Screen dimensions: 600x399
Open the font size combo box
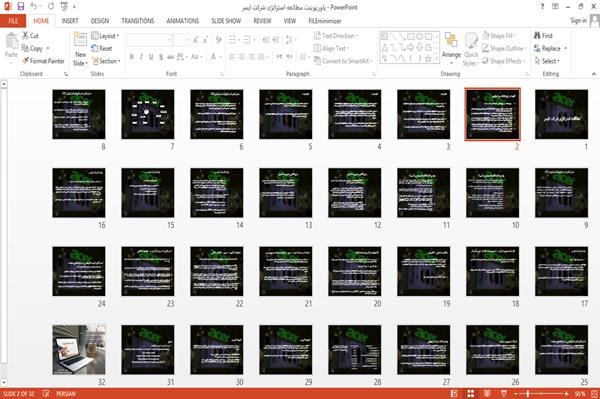pyautogui.click(x=181, y=40)
